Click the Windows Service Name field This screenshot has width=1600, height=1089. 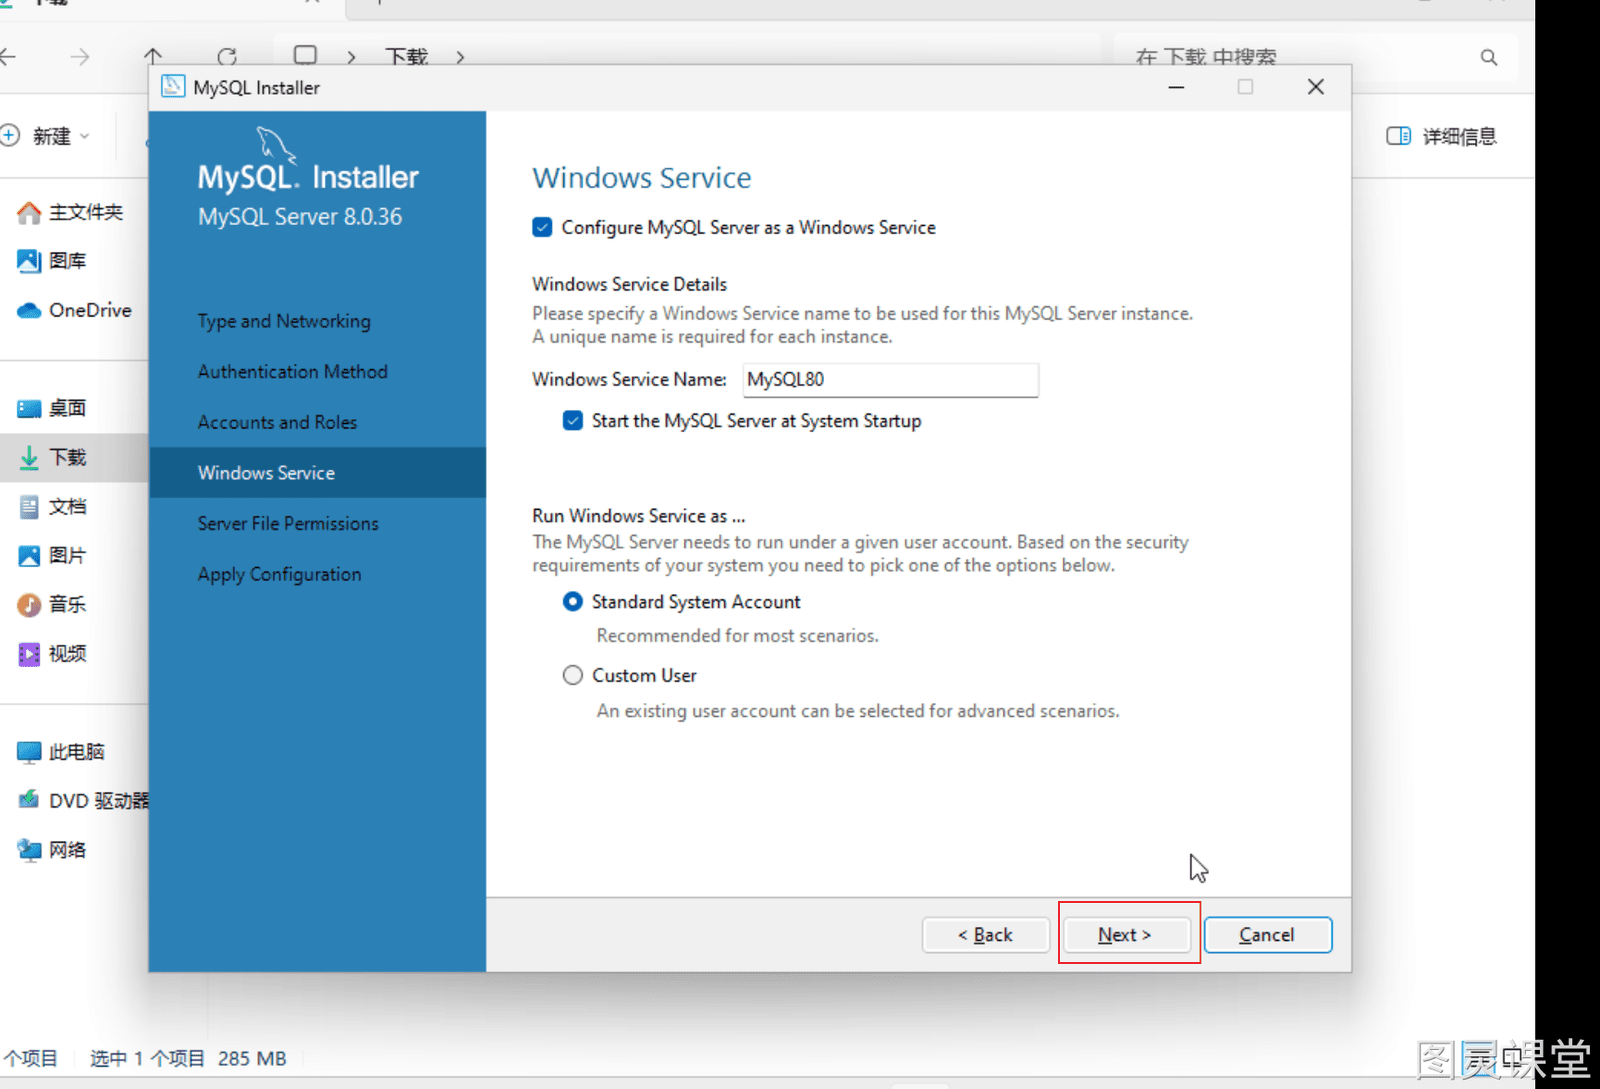point(891,380)
